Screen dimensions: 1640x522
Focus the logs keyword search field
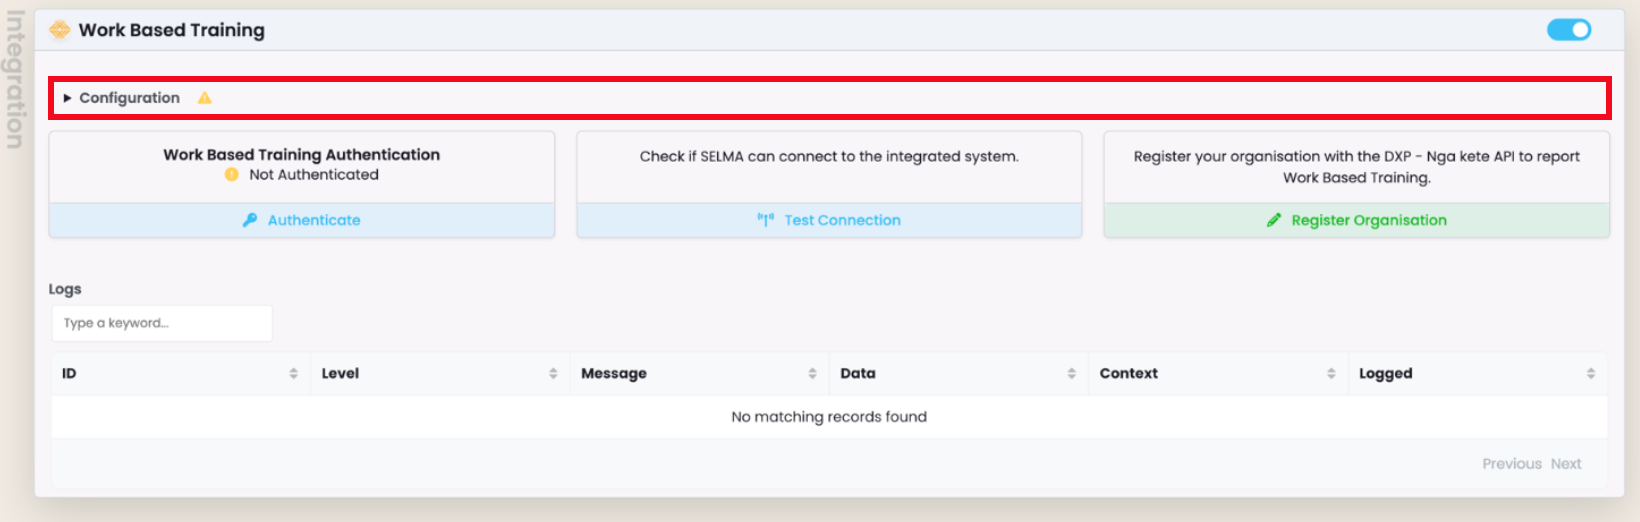(x=162, y=323)
